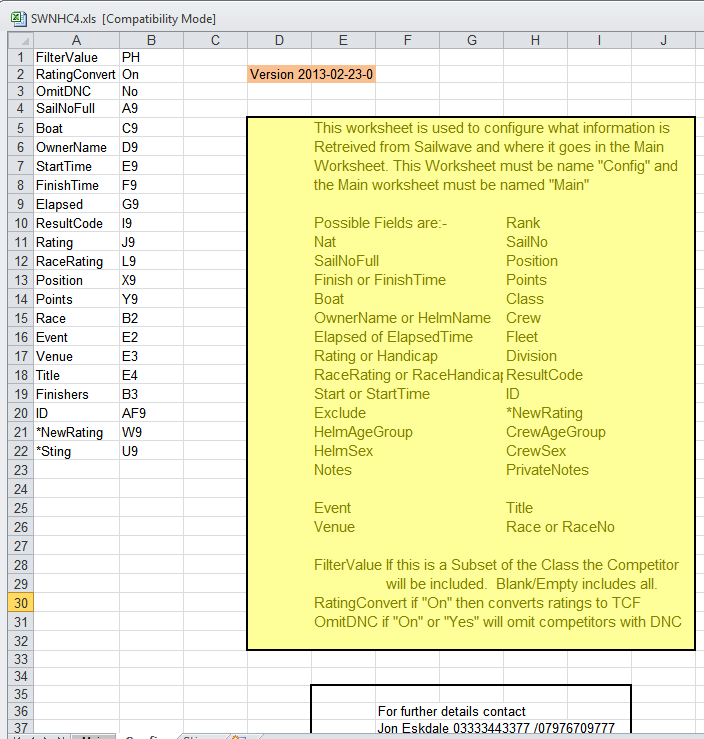Click the Select All corner of the grid
This screenshot has width=704, height=739.
[21, 41]
